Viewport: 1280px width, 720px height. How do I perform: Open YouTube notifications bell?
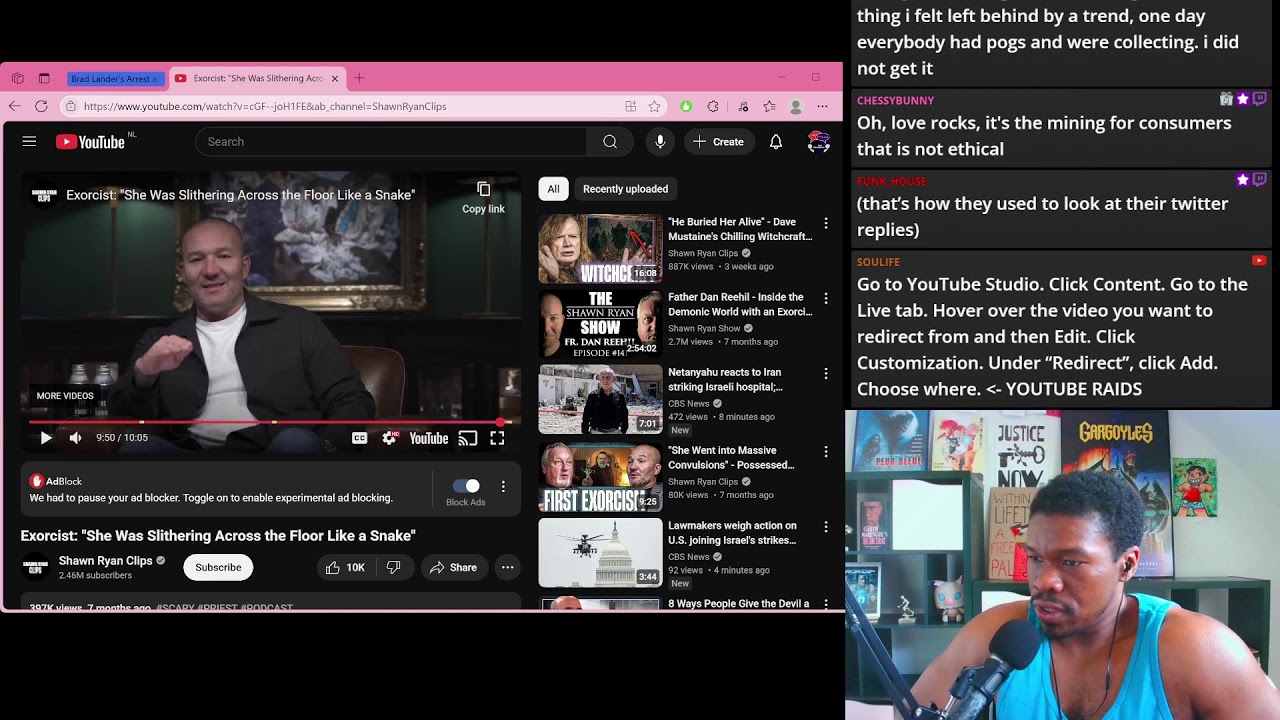776,142
